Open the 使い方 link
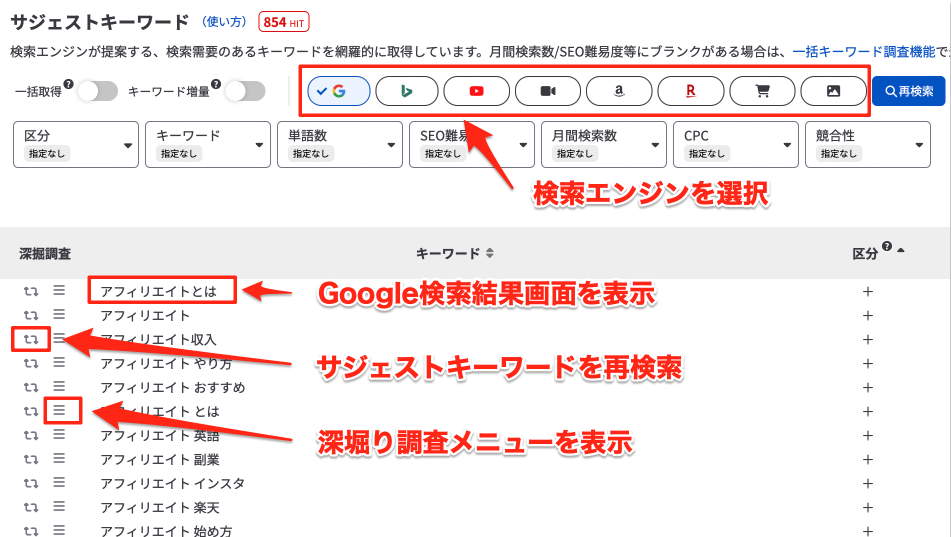 224,21
